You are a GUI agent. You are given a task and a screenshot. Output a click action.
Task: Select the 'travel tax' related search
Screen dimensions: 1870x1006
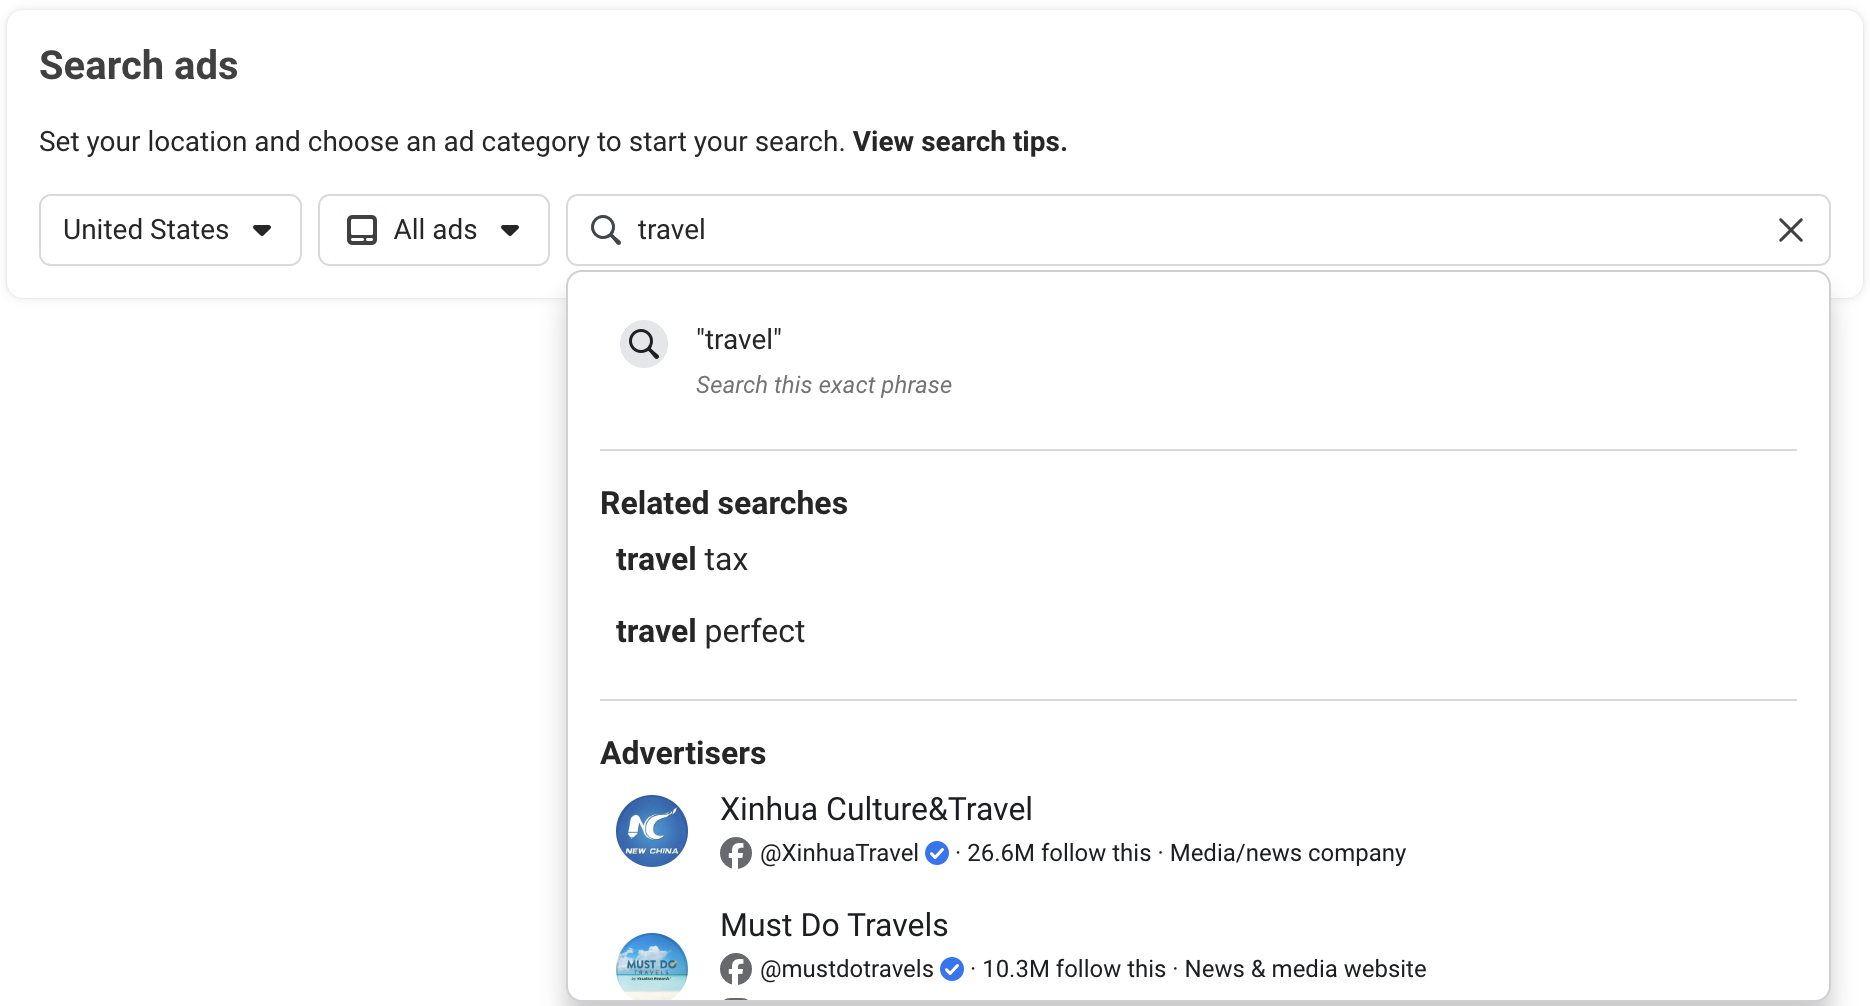coord(681,559)
